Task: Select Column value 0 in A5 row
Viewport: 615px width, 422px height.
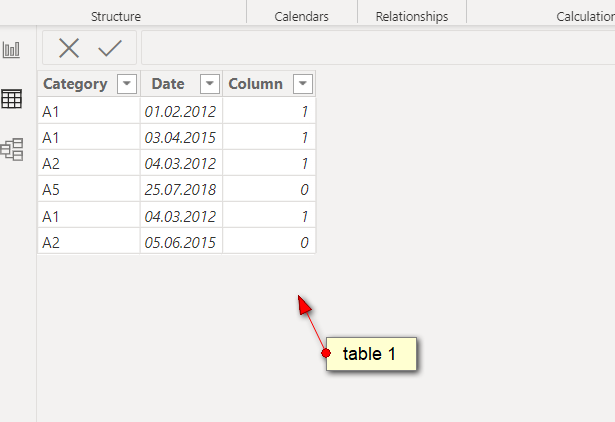Action: [x=269, y=189]
